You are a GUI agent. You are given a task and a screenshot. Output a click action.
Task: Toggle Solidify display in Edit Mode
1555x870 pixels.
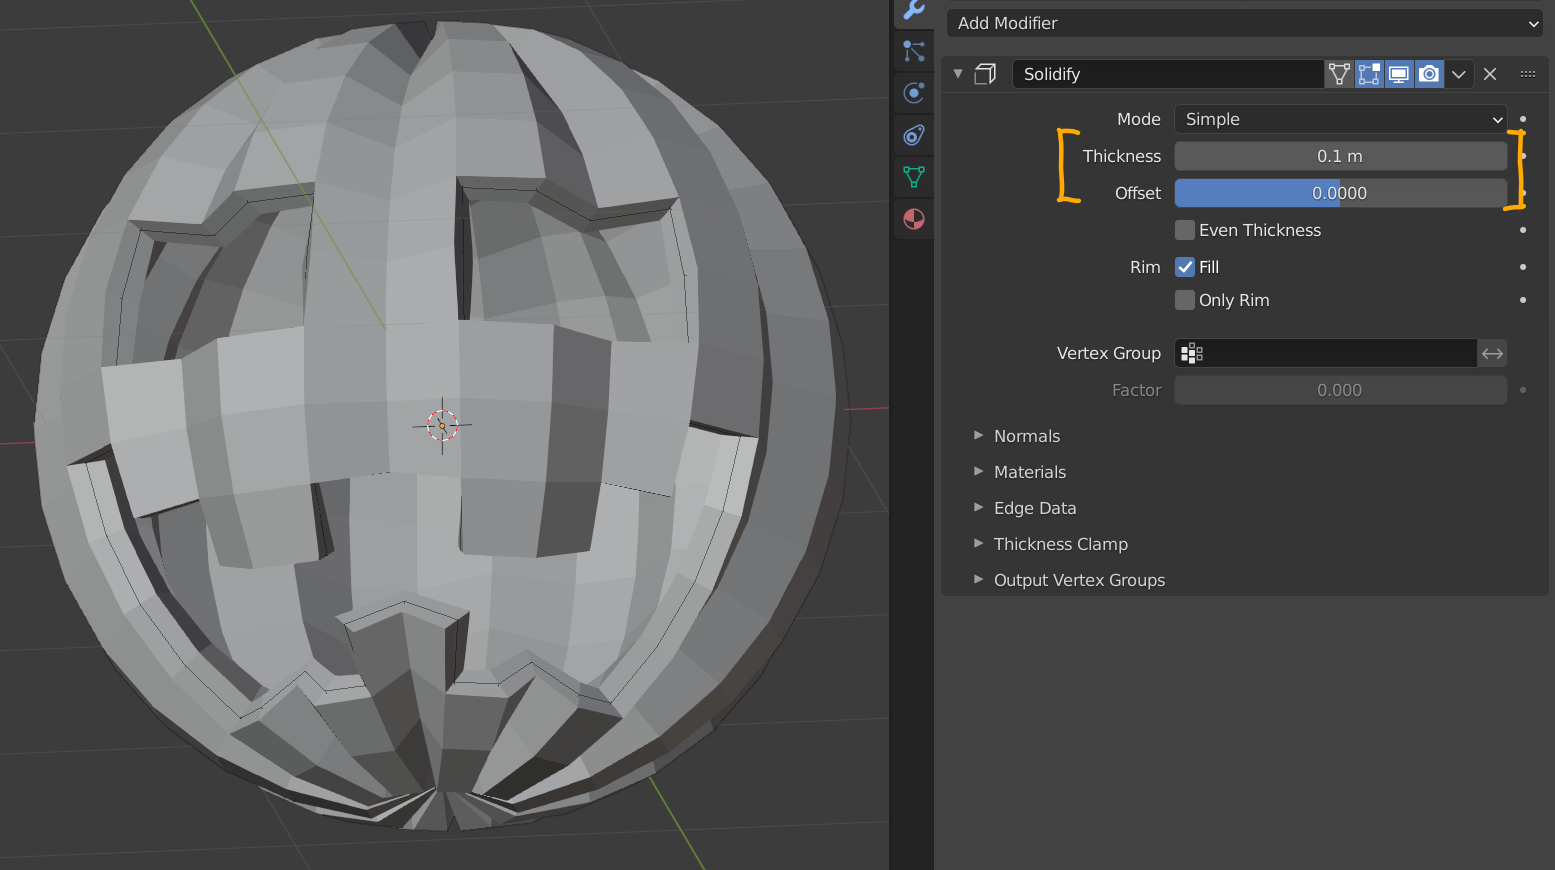[1368, 73]
